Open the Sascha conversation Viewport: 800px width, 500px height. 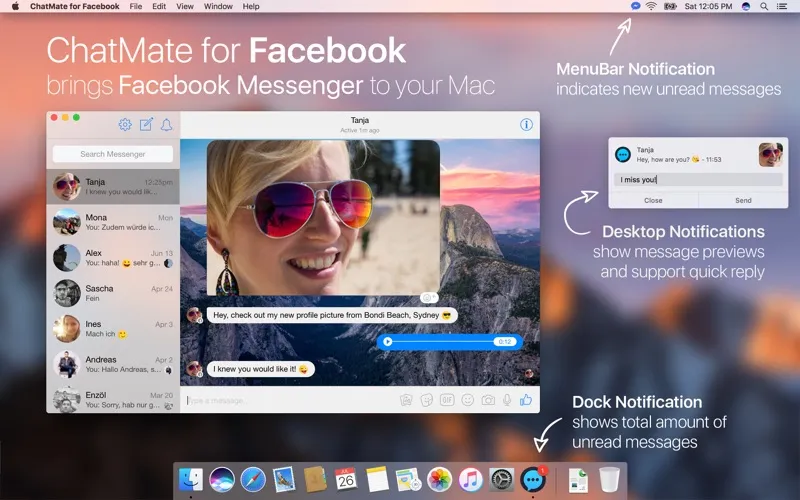tap(113, 293)
